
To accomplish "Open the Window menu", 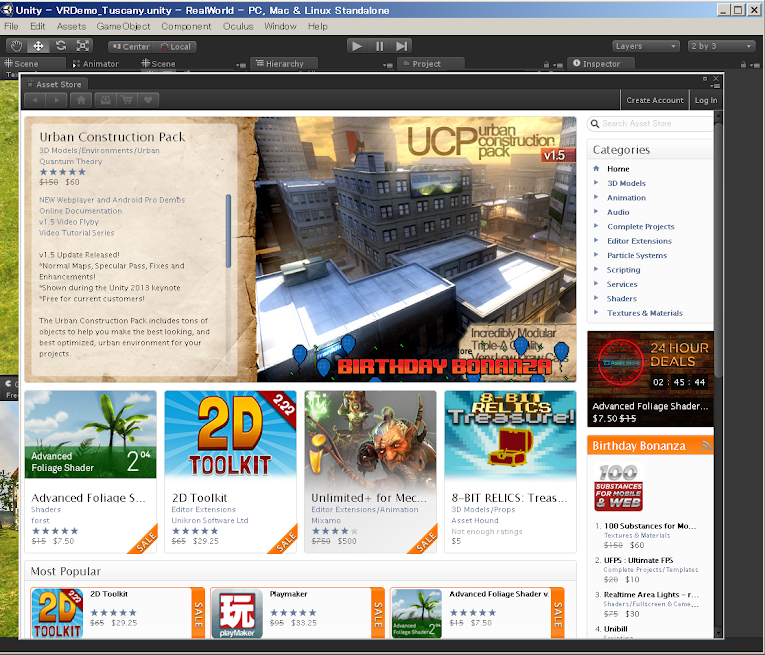I will coord(281,26).
